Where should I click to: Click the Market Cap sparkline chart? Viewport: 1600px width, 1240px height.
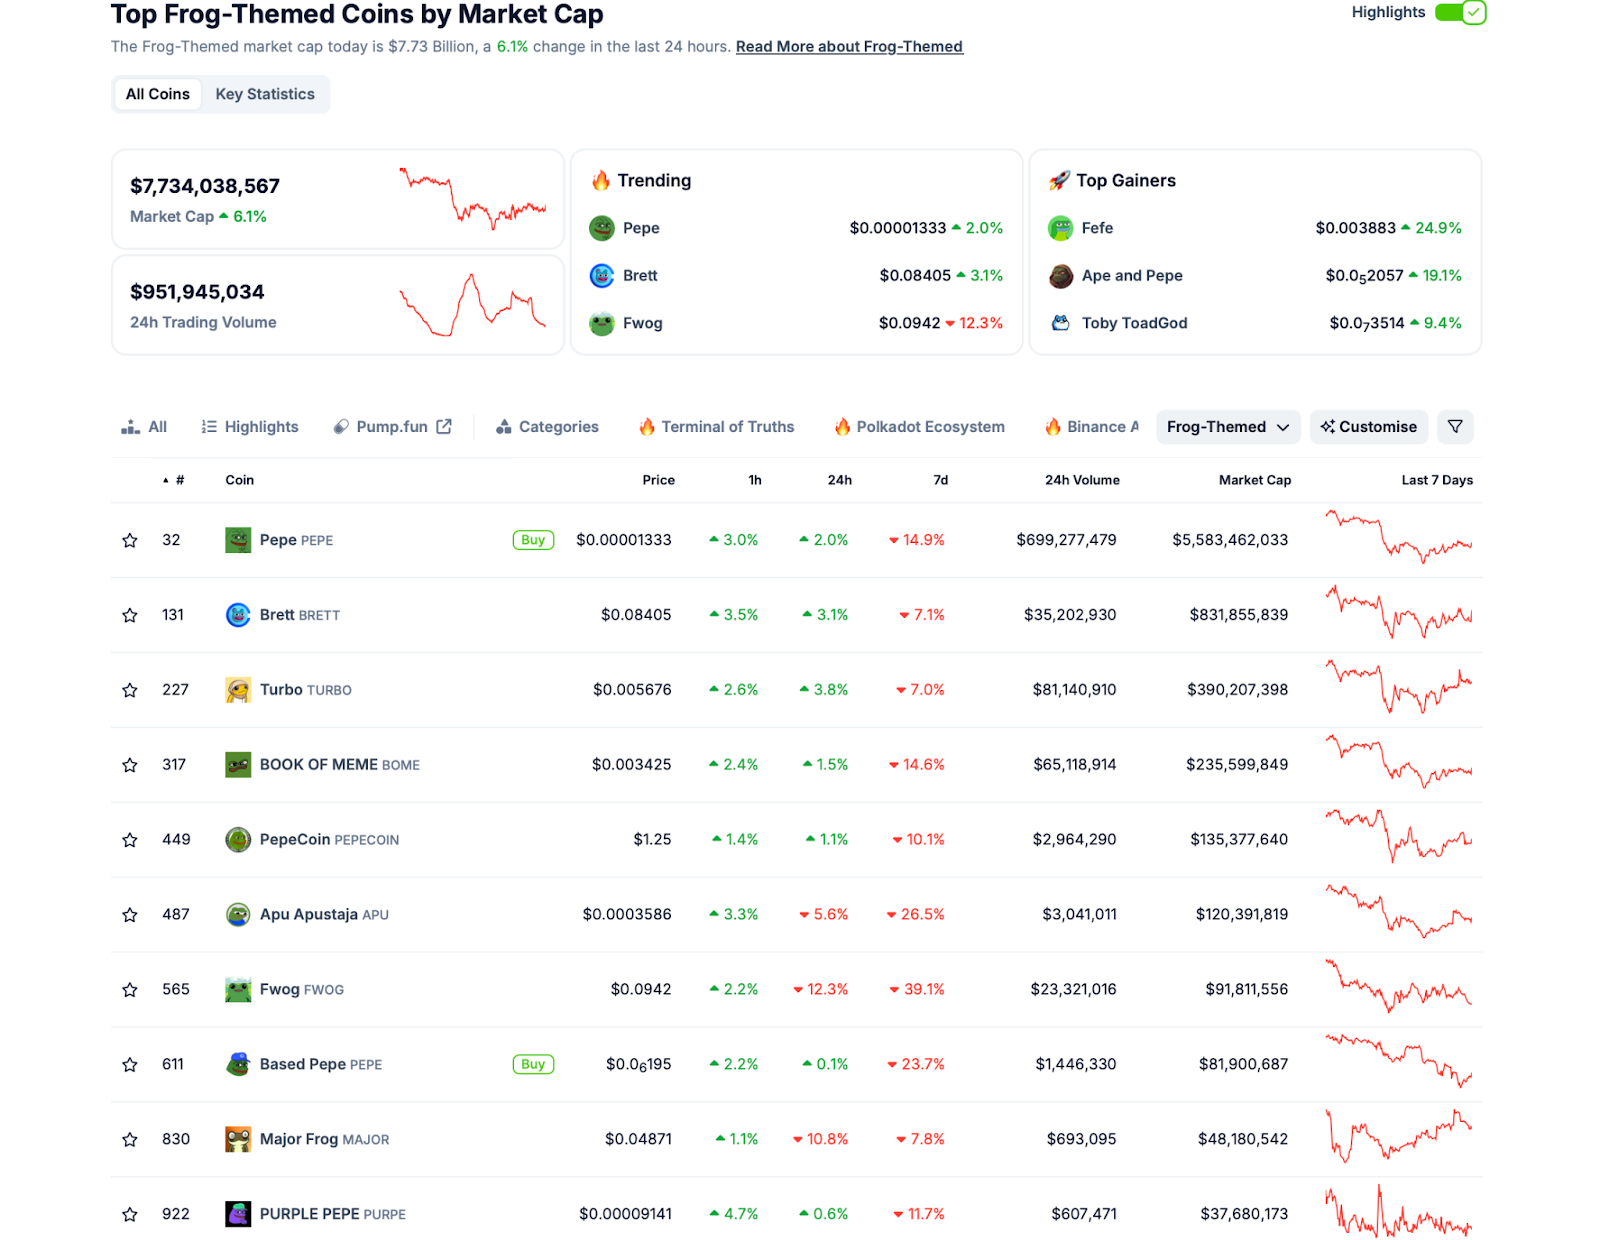click(x=473, y=198)
